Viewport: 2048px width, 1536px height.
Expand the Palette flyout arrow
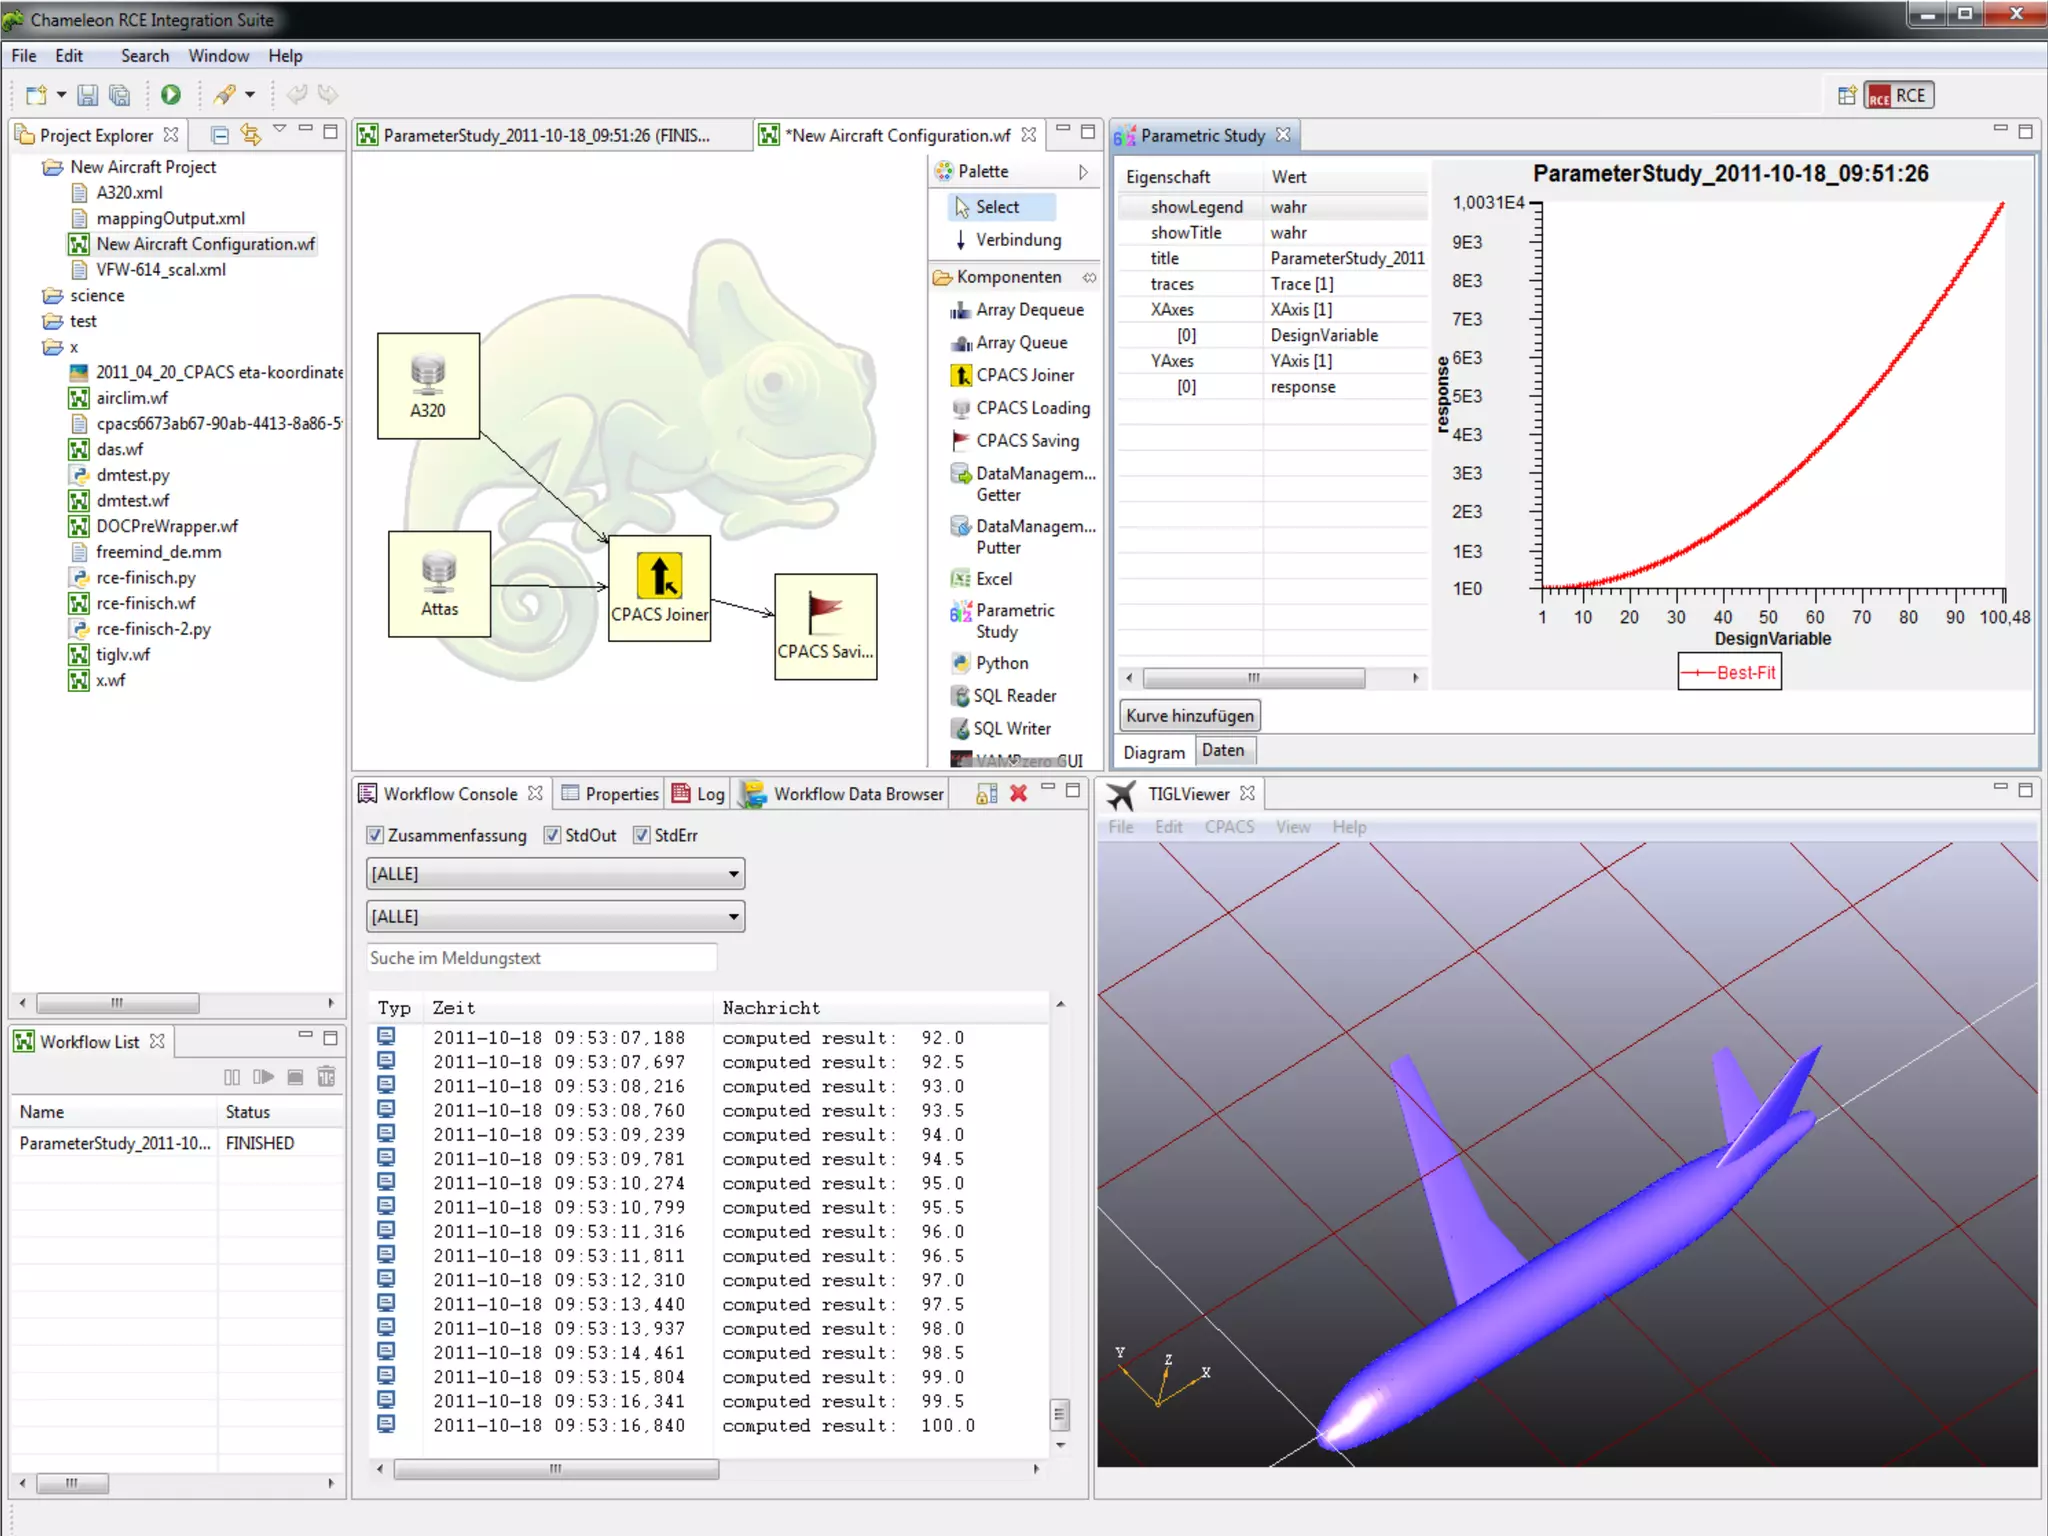click(x=1083, y=172)
